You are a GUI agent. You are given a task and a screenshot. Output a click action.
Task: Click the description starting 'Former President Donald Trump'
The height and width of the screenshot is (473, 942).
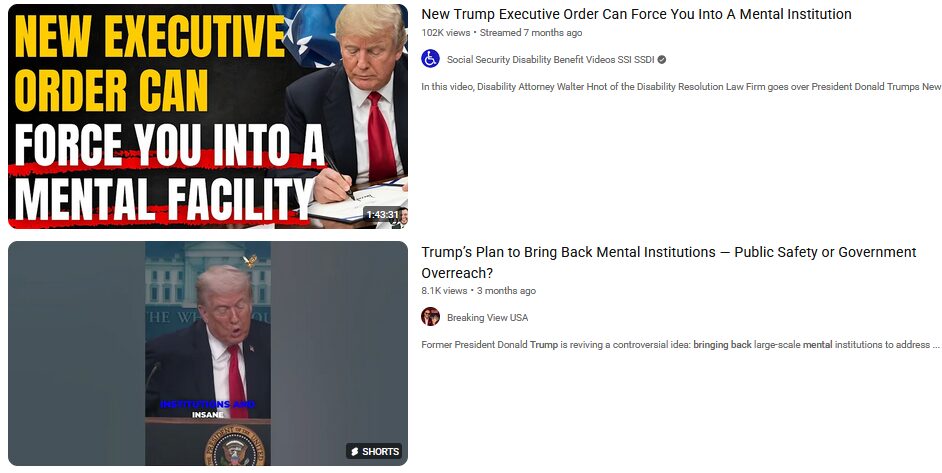[x=680, y=345]
